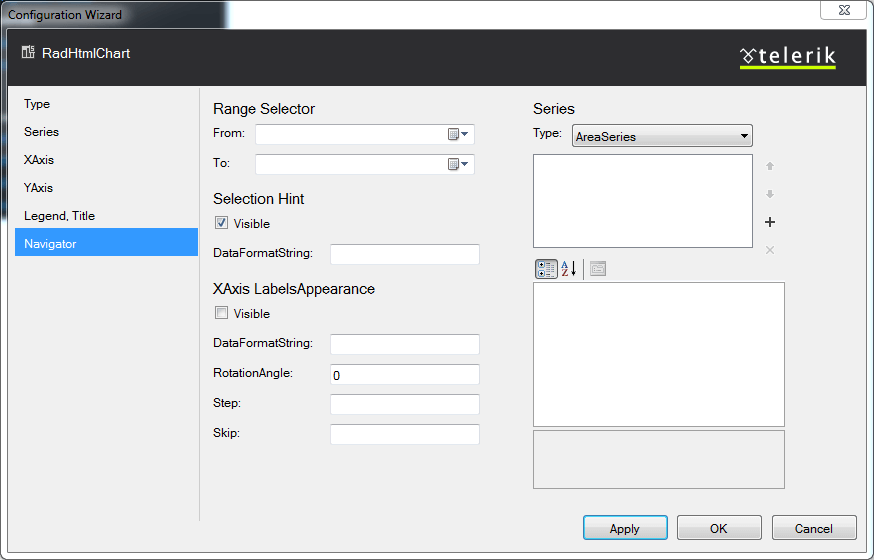
Task: Uncheck Selection Hint Visible checkbox
Action: point(221,223)
